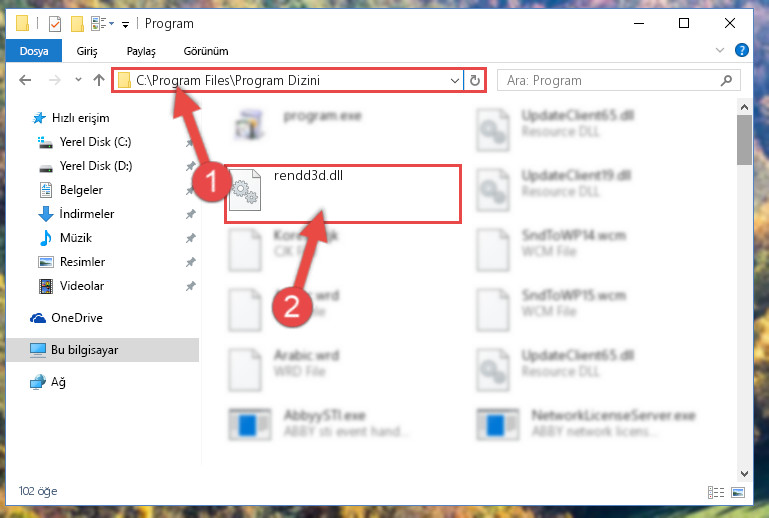Viewport: 769px width, 518px height.
Task: Unpin Belgeler from quick access
Action: click(x=190, y=190)
